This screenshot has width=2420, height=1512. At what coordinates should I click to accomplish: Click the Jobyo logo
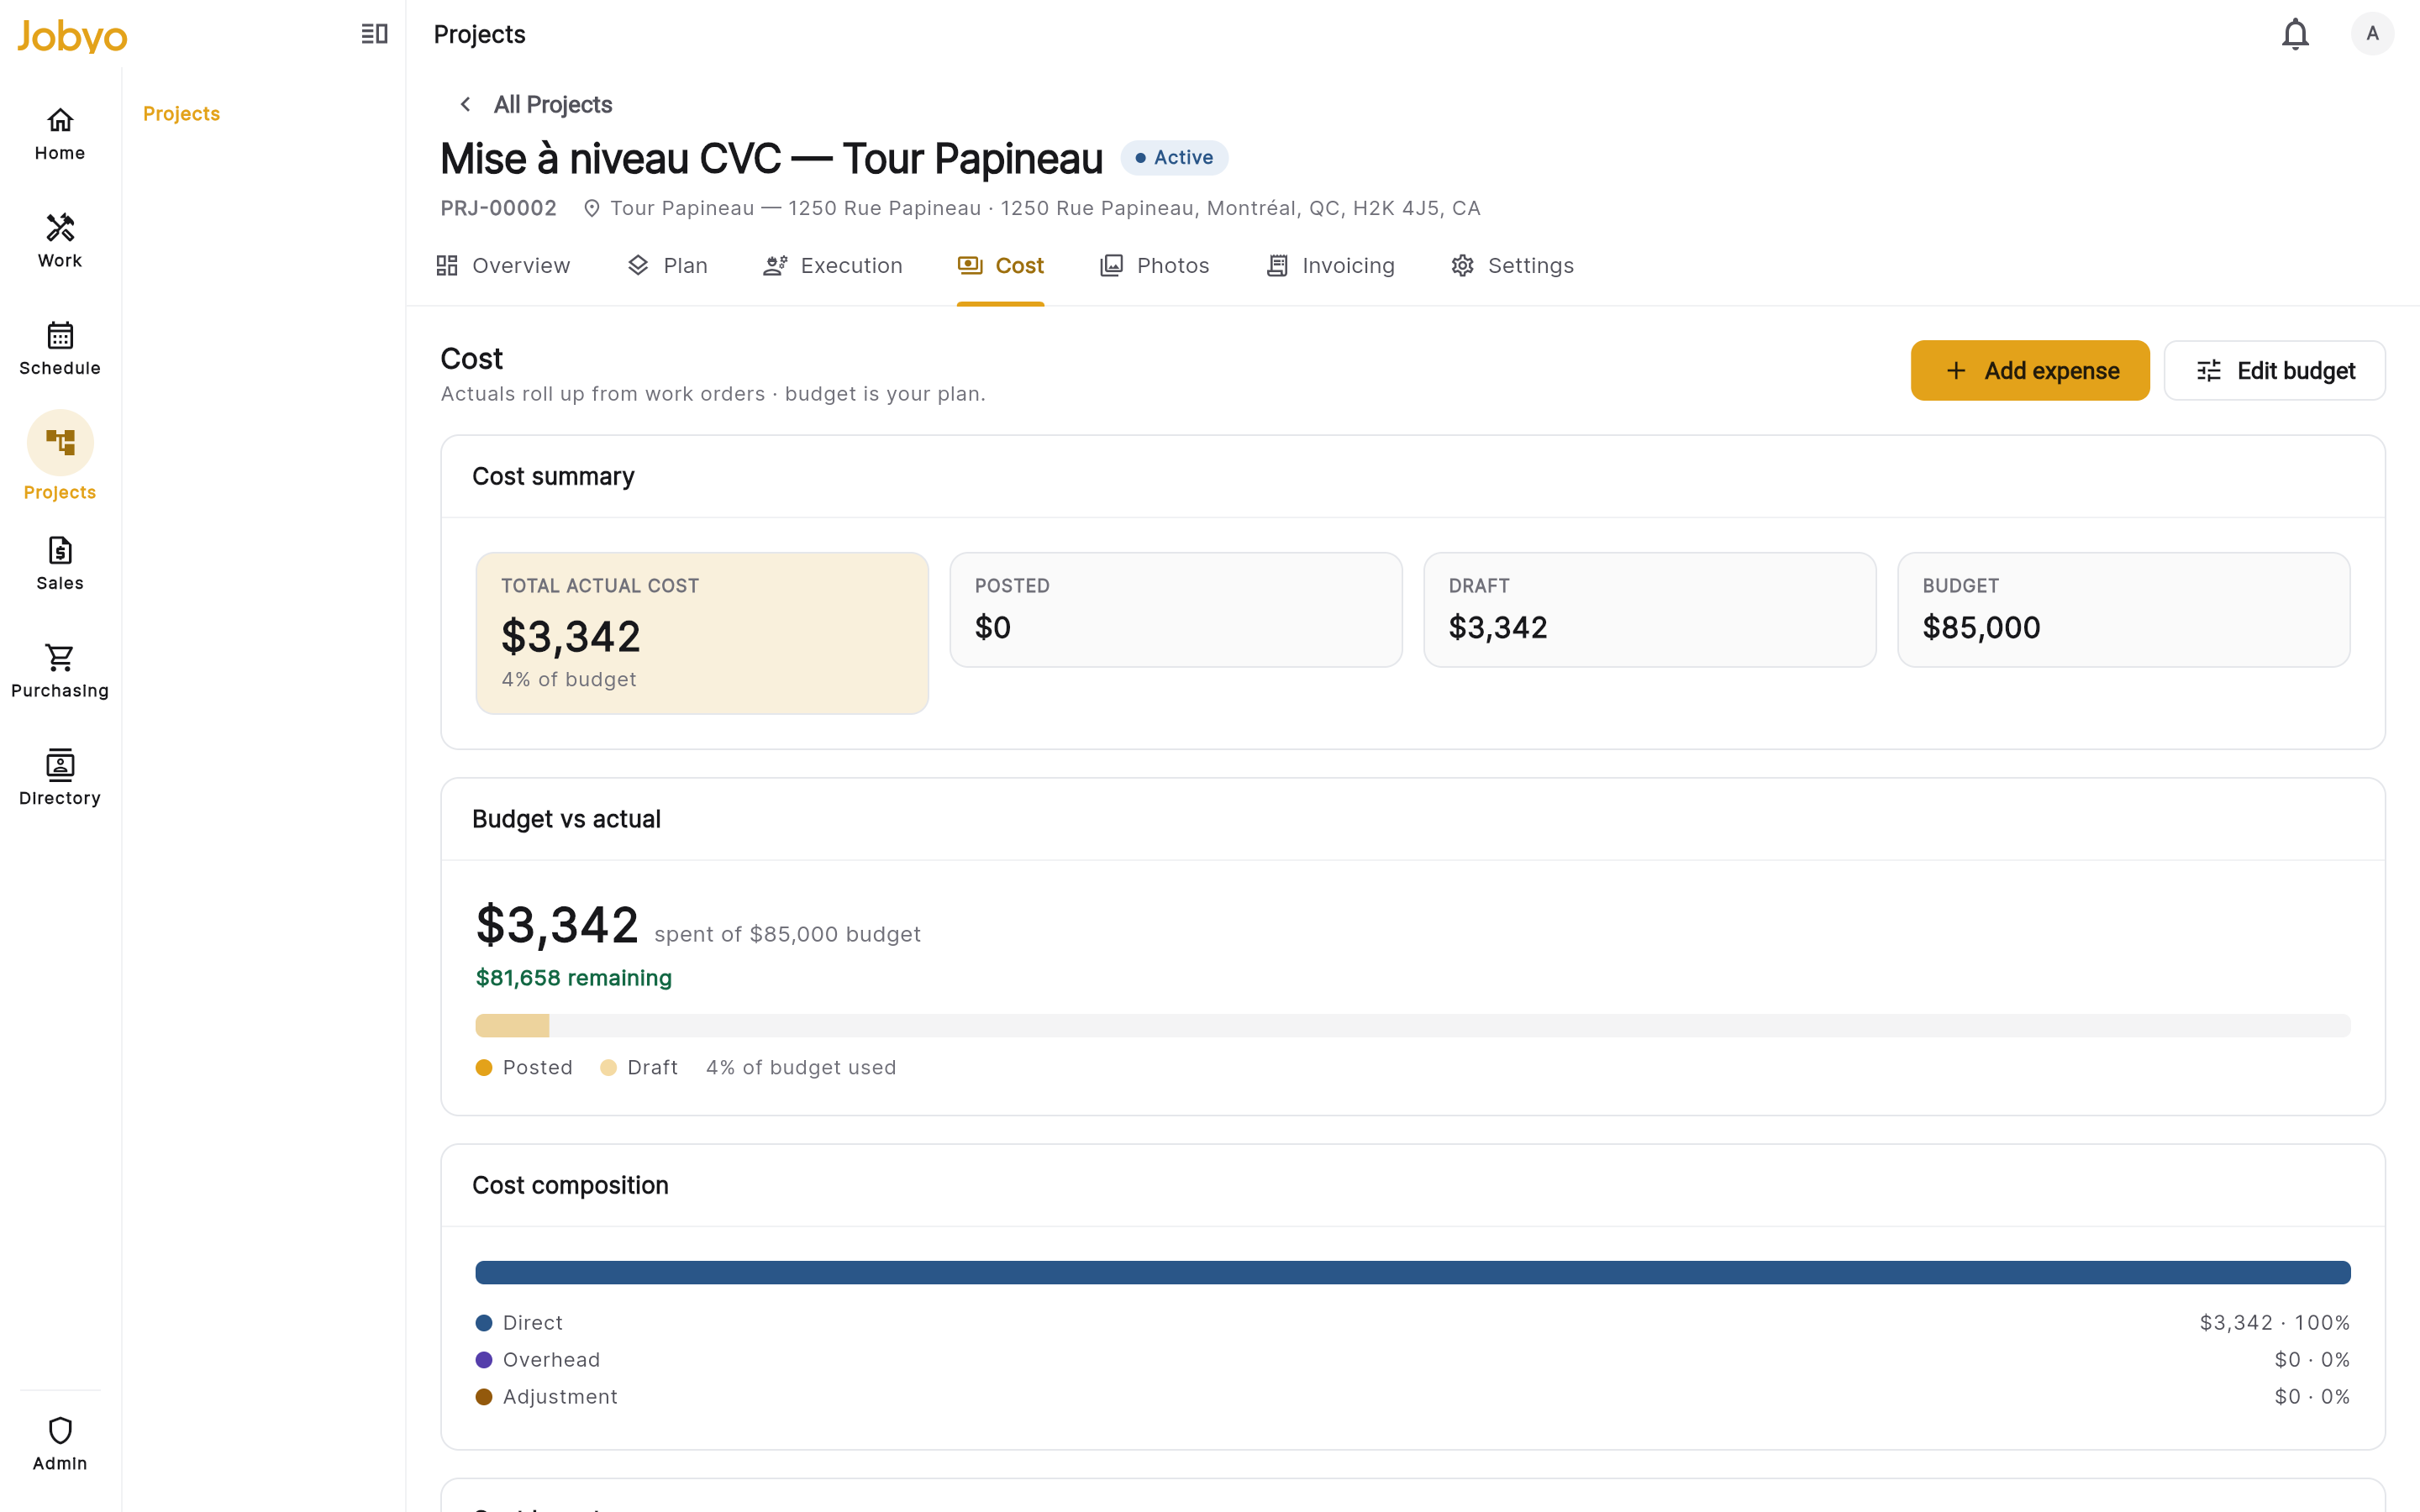[x=72, y=36]
